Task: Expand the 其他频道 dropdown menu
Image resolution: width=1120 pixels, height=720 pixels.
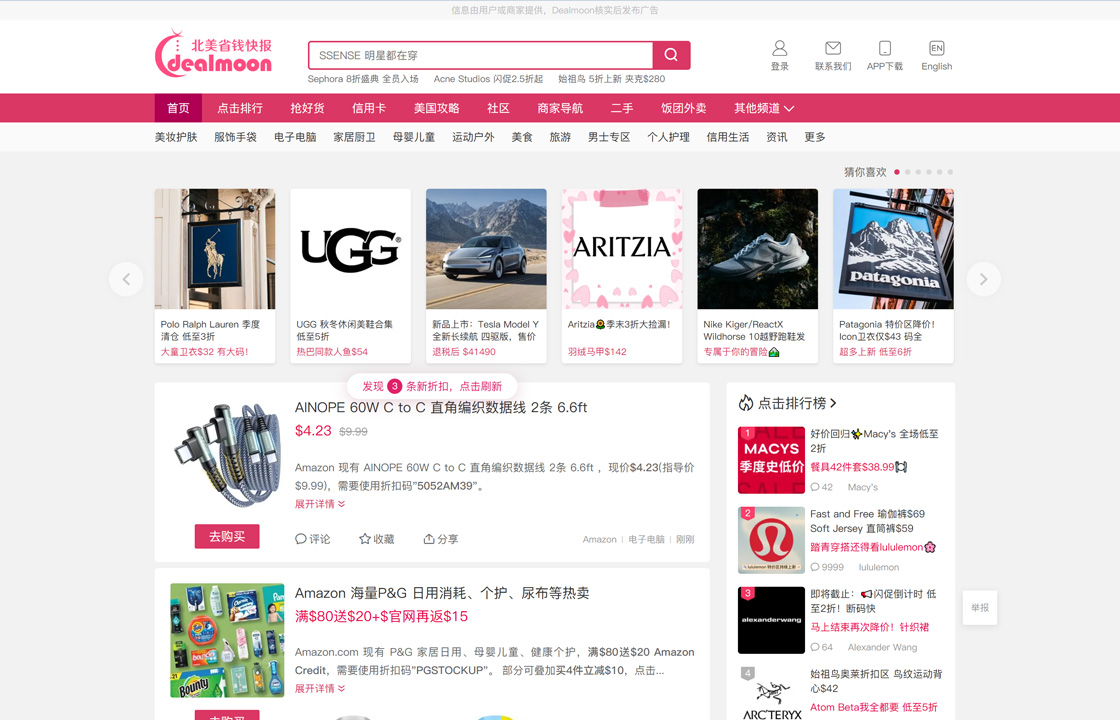Action: click(x=764, y=108)
